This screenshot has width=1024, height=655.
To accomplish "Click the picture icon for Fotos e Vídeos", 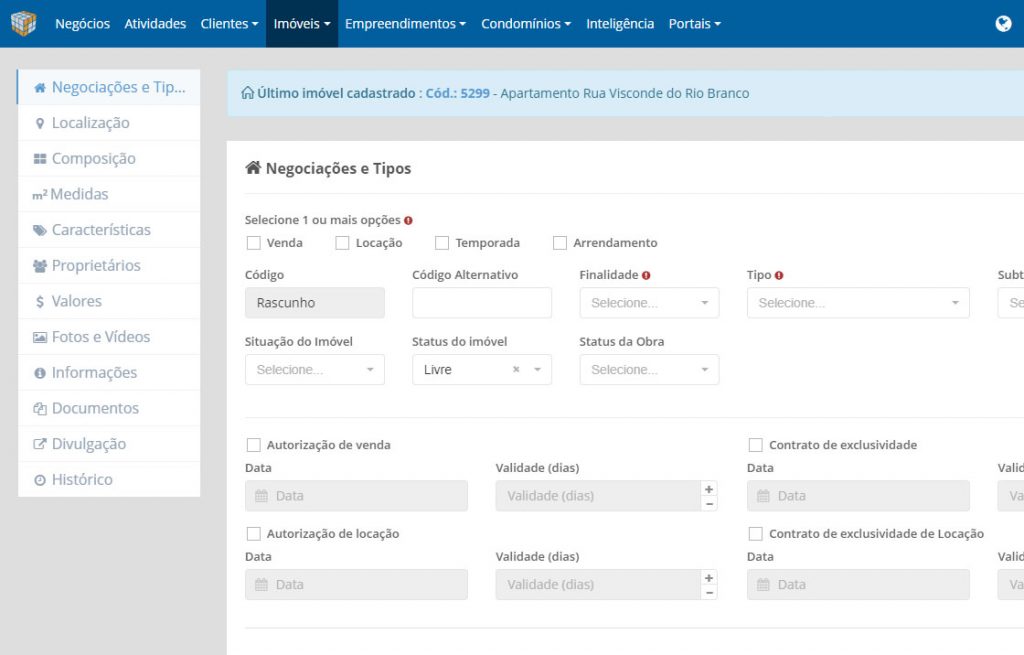I will click(x=40, y=337).
